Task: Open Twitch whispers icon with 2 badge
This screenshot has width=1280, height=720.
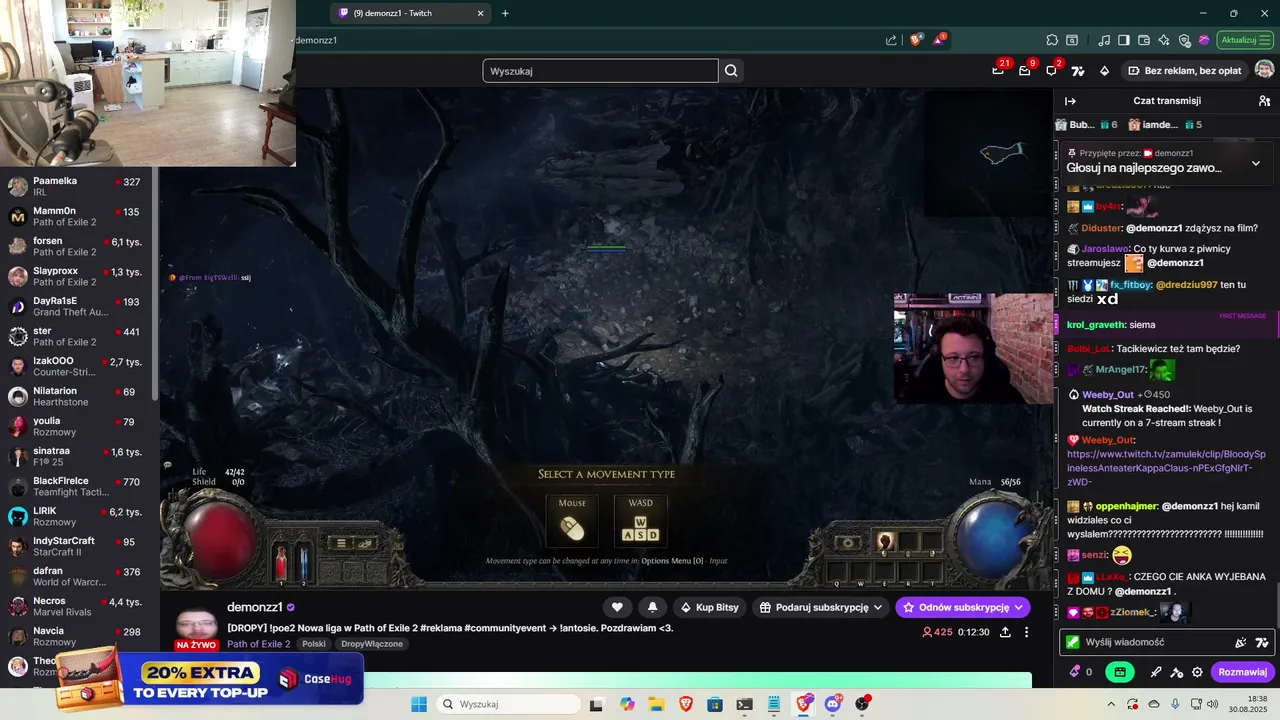Action: [x=1051, y=70]
